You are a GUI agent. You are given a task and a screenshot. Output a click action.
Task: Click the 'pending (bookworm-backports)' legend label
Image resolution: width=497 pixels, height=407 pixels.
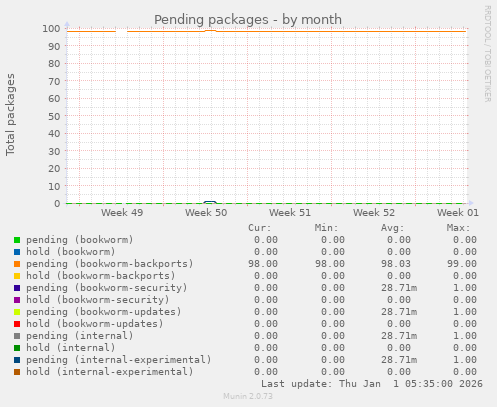[110, 264]
